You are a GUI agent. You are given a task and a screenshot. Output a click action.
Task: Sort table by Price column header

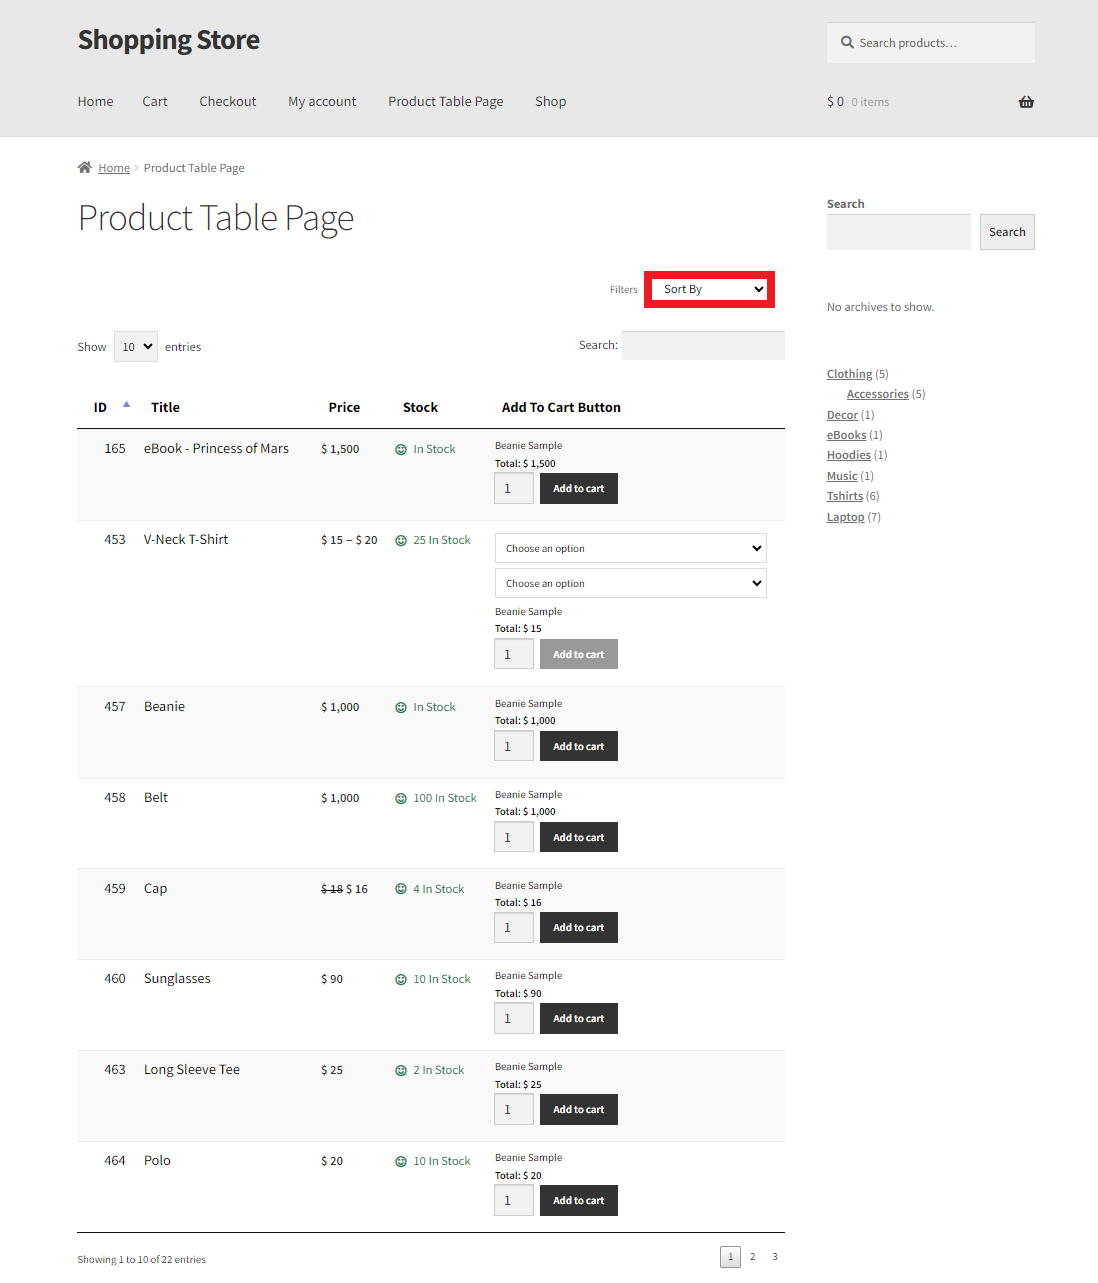pyautogui.click(x=344, y=408)
